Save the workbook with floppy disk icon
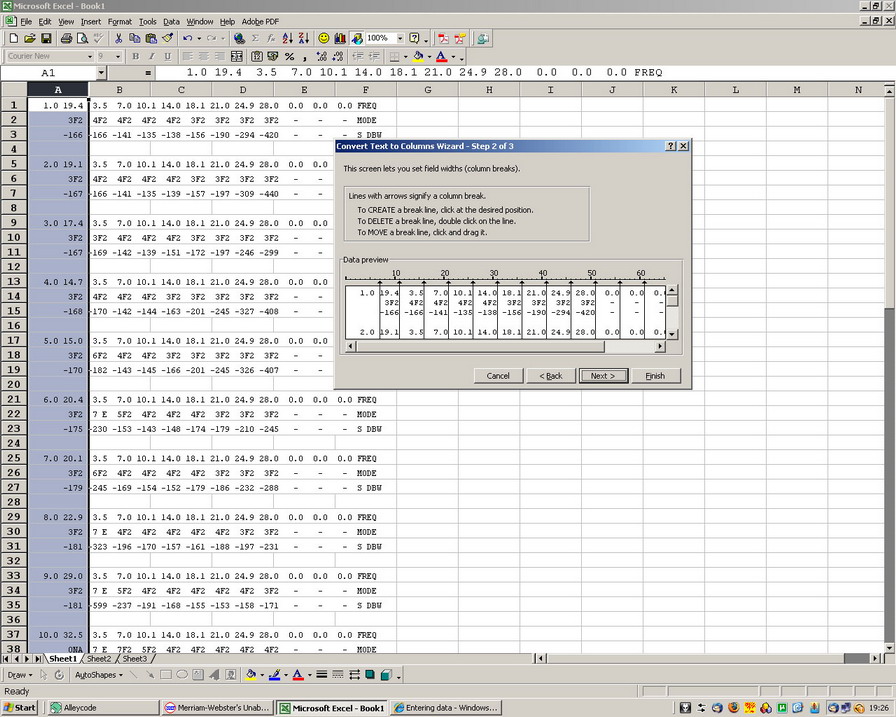 coord(46,38)
